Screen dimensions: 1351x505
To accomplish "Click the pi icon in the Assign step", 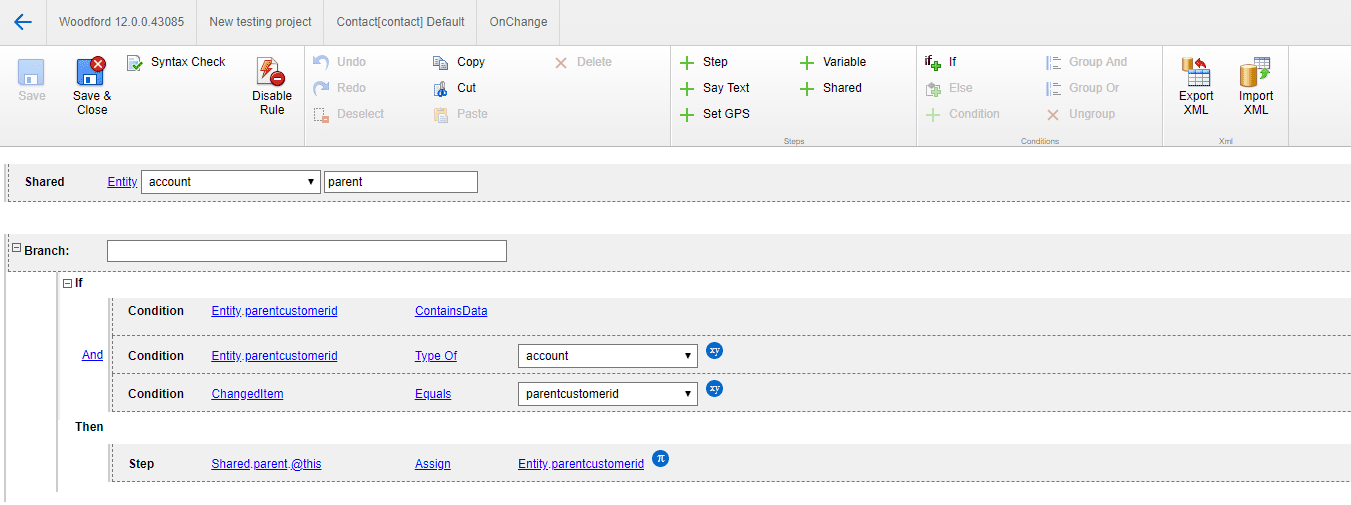I will pos(660,458).
